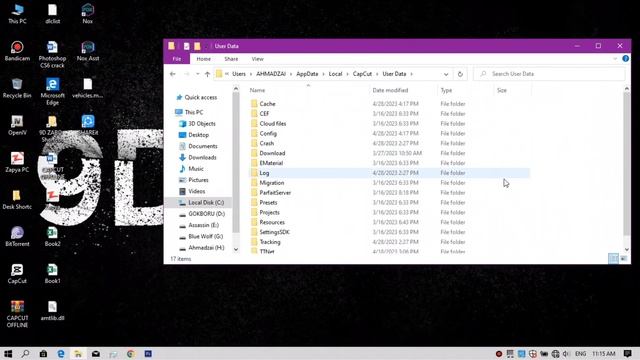Click Explorer help question mark icon

(625, 59)
